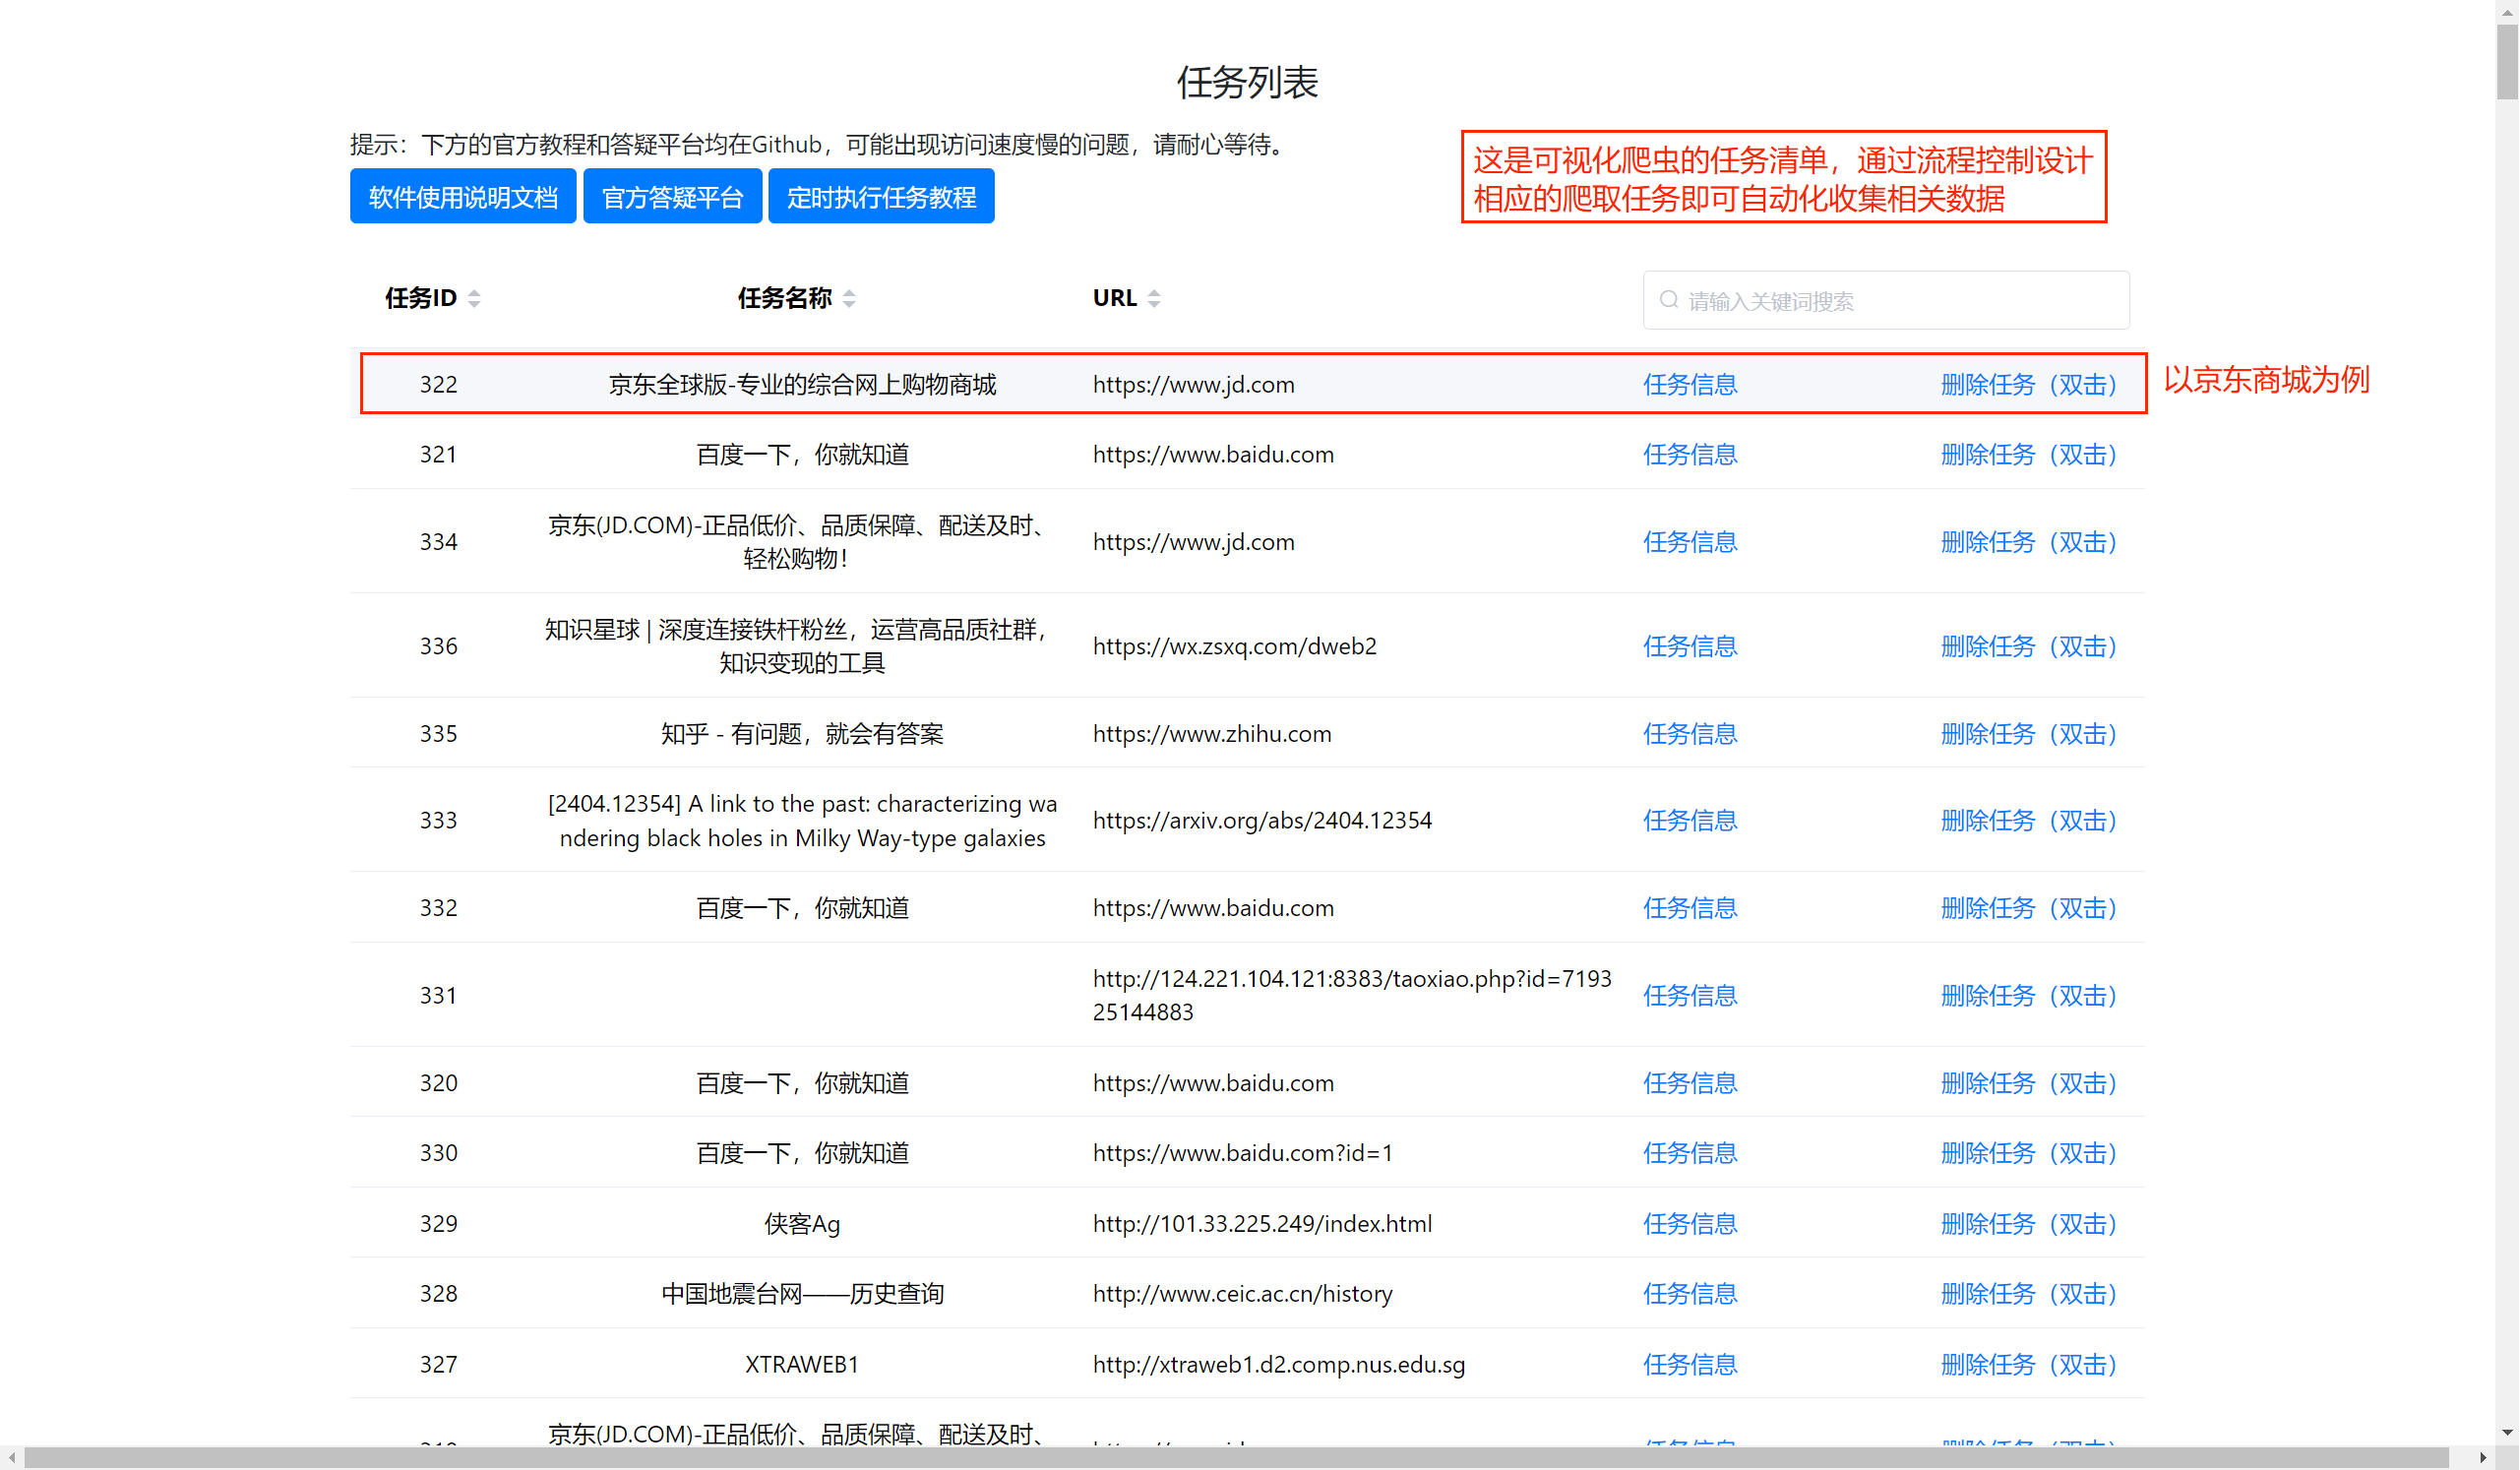Click URL https://www.baidu.com?id=1
Viewport: 2520px width, 1470px height.
point(1243,1152)
